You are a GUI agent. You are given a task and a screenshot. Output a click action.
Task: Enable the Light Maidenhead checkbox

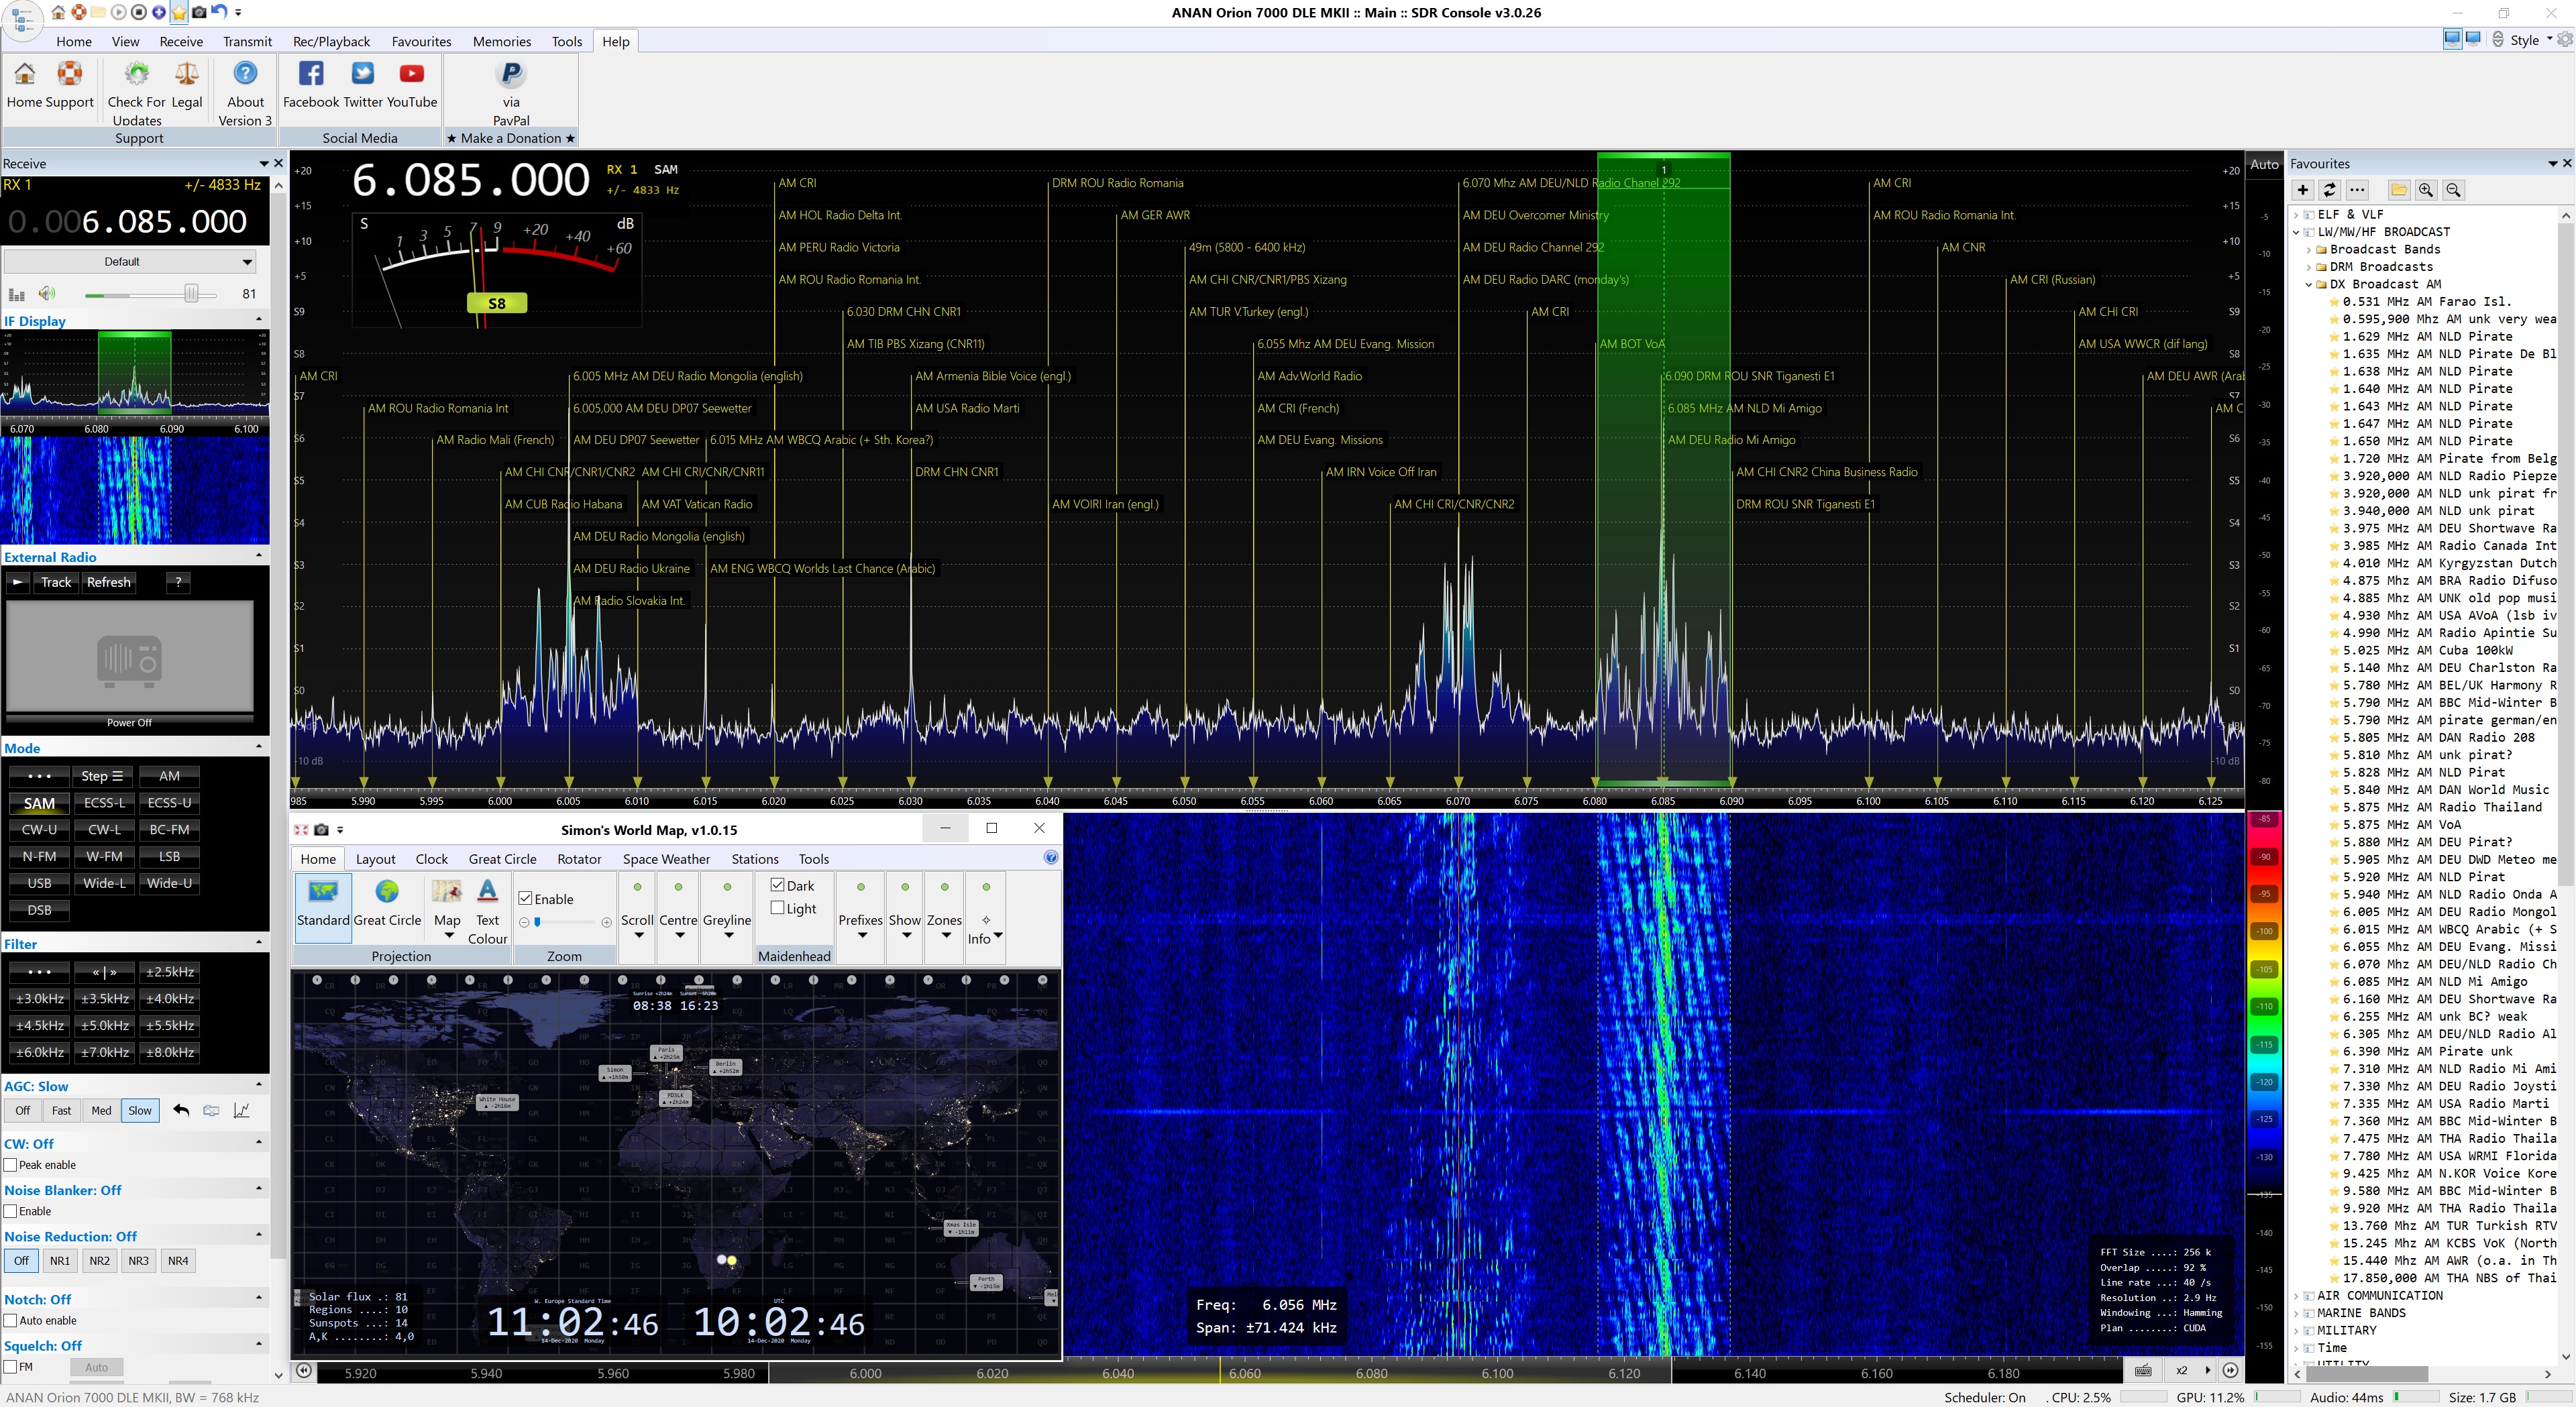[x=777, y=908]
